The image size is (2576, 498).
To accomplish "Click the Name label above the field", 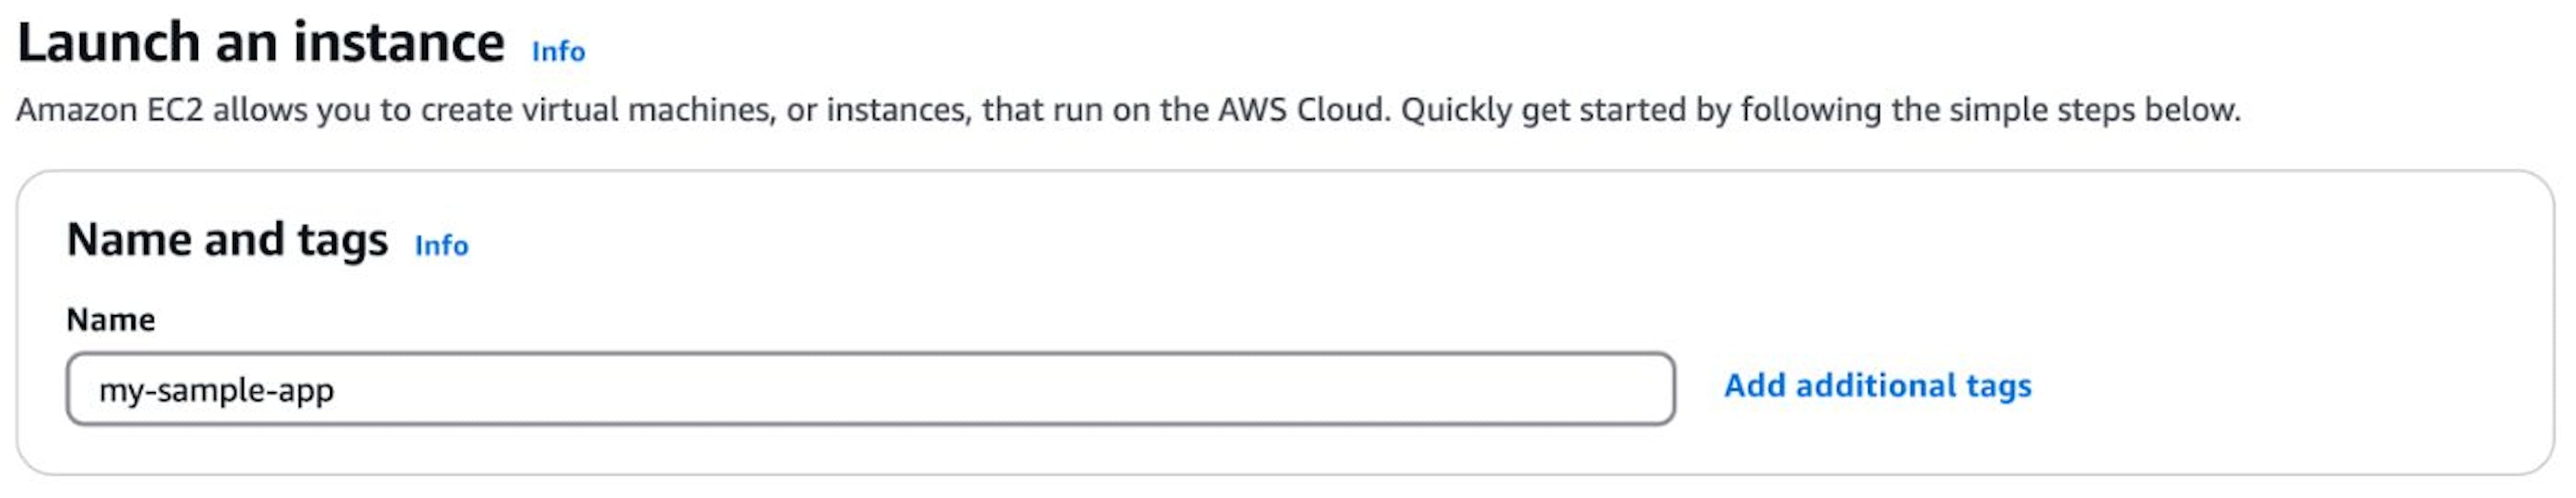I will tap(111, 320).
